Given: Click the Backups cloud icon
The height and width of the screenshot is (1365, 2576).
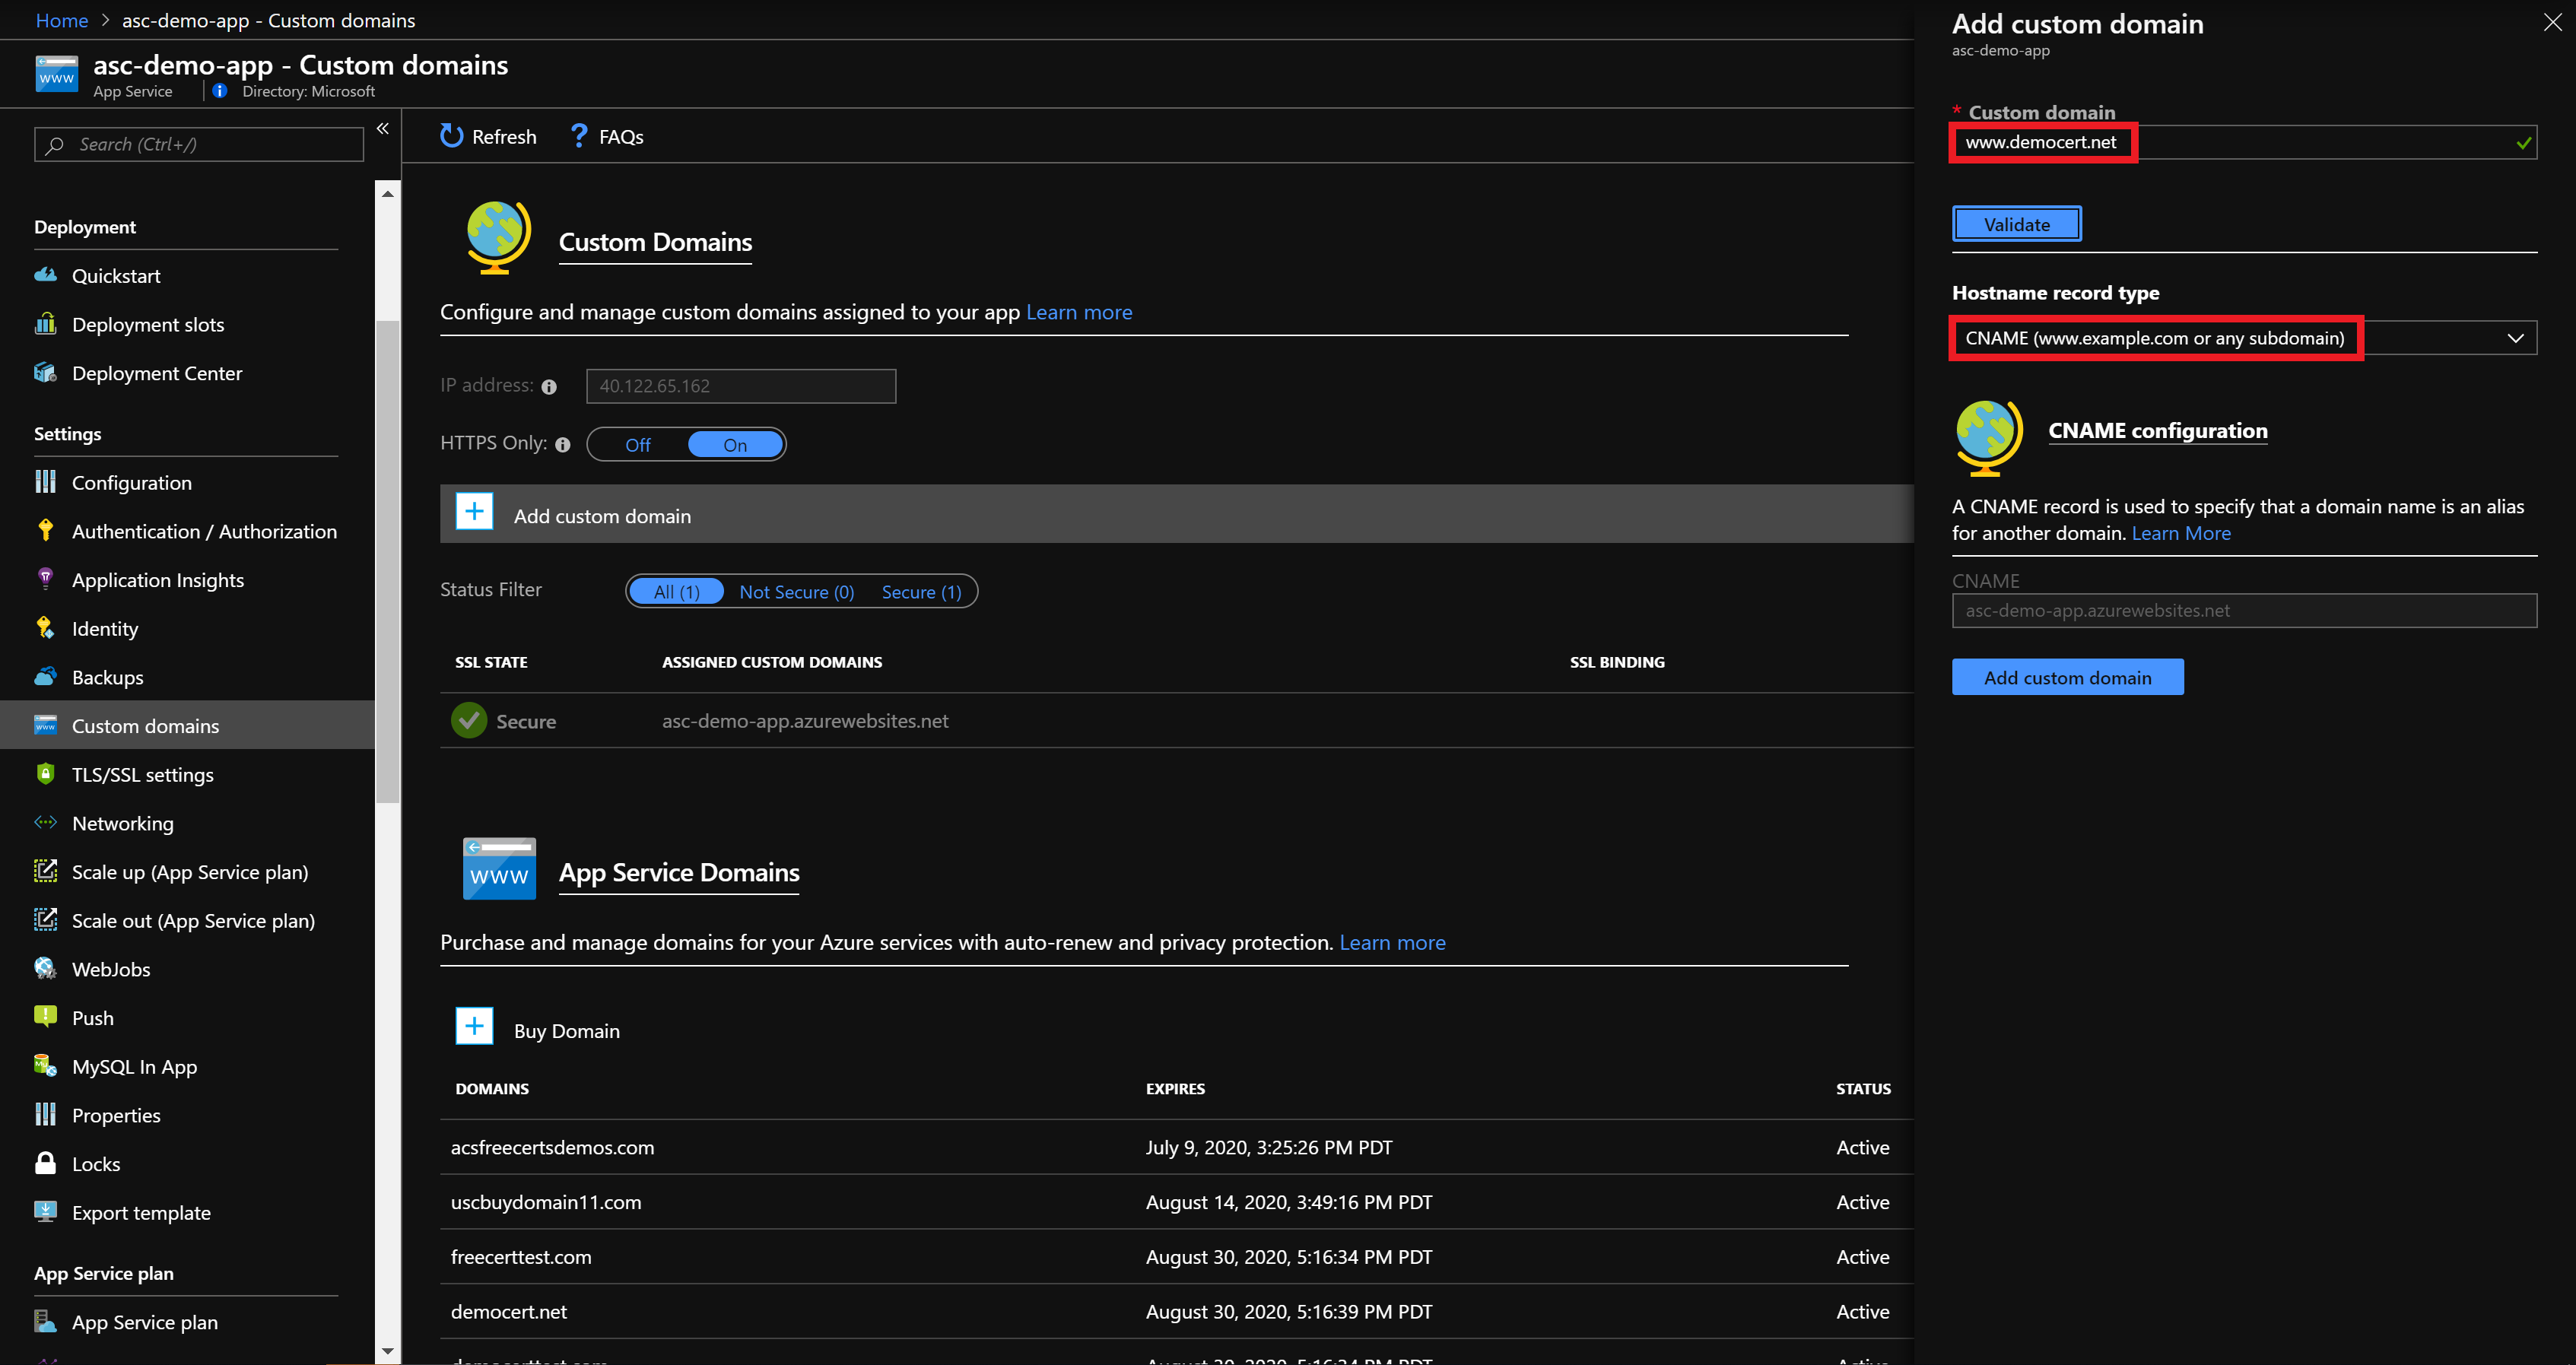Looking at the screenshot, I should 45,677.
